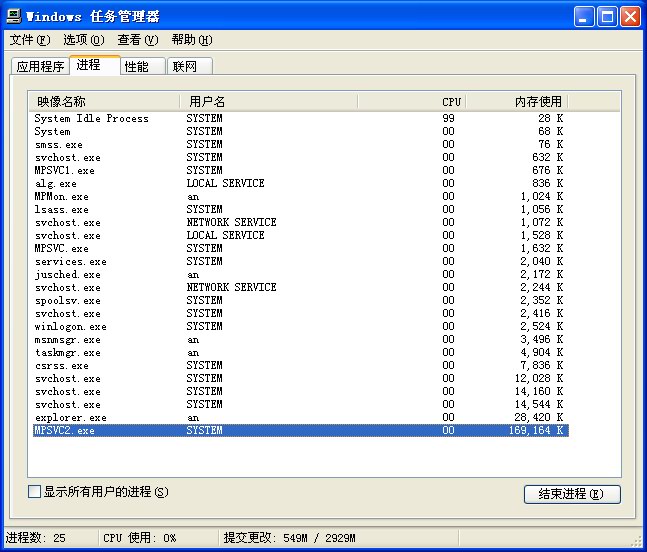Sort by 用户名 column header
647x552 pixels.
[269, 101]
